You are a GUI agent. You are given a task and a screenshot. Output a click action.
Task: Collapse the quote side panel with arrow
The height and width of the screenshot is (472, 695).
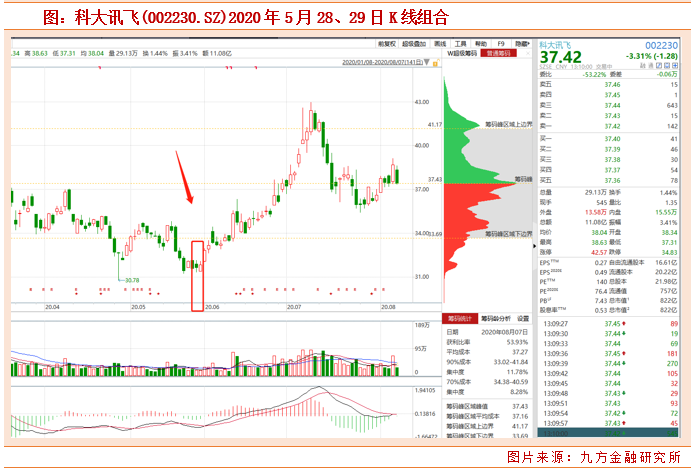pyautogui.click(x=534, y=246)
